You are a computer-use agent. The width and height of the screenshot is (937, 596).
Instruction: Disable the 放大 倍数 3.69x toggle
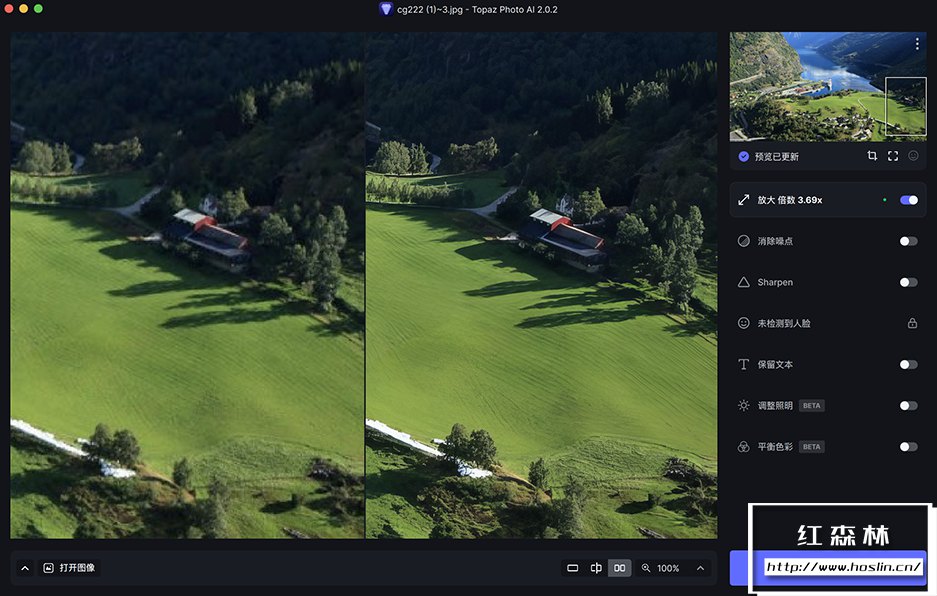tap(909, 200)
